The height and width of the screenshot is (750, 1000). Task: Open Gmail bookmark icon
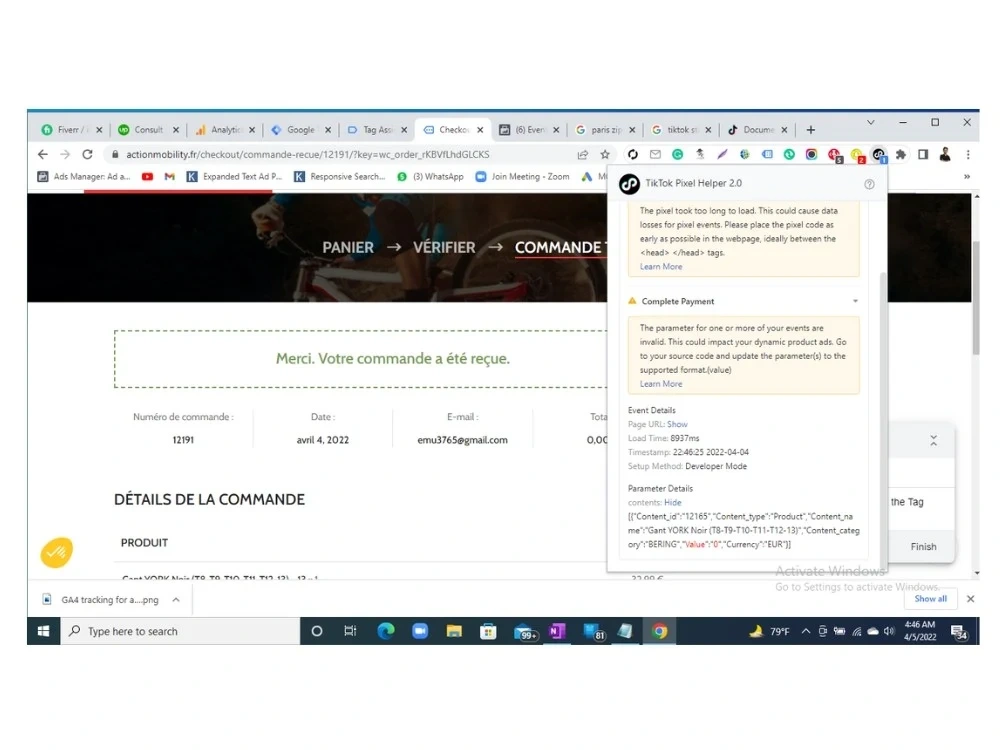[x=169, y=177]
